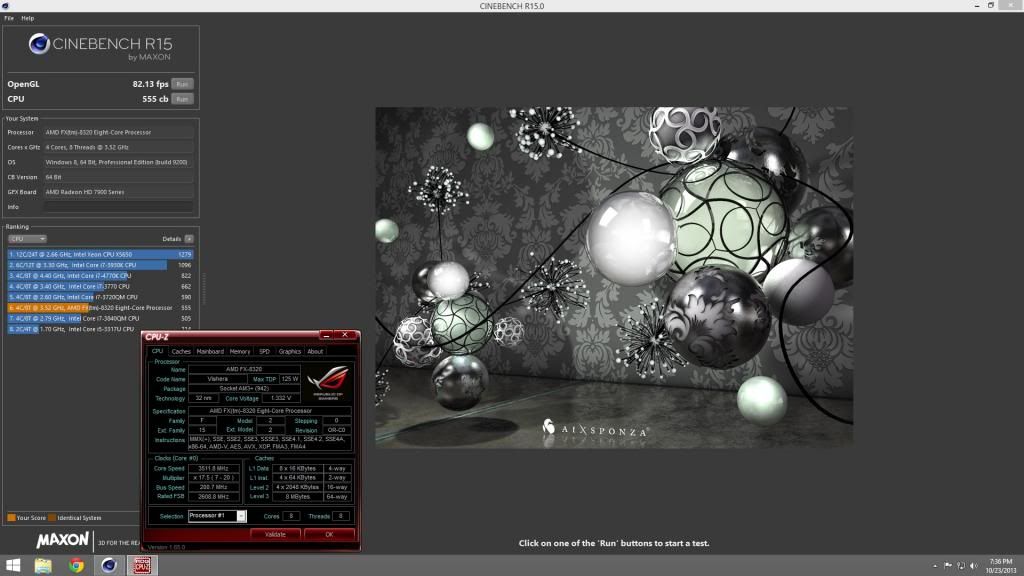Select the Graphics tab in CPU-Z

289,351
